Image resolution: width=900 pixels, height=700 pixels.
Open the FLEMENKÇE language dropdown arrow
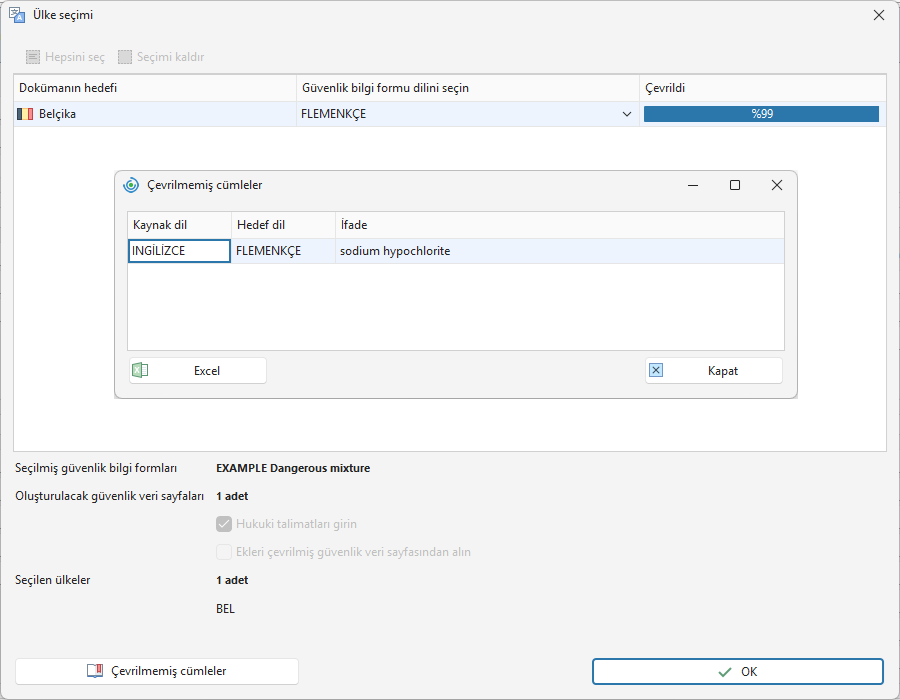coord(627,114)
